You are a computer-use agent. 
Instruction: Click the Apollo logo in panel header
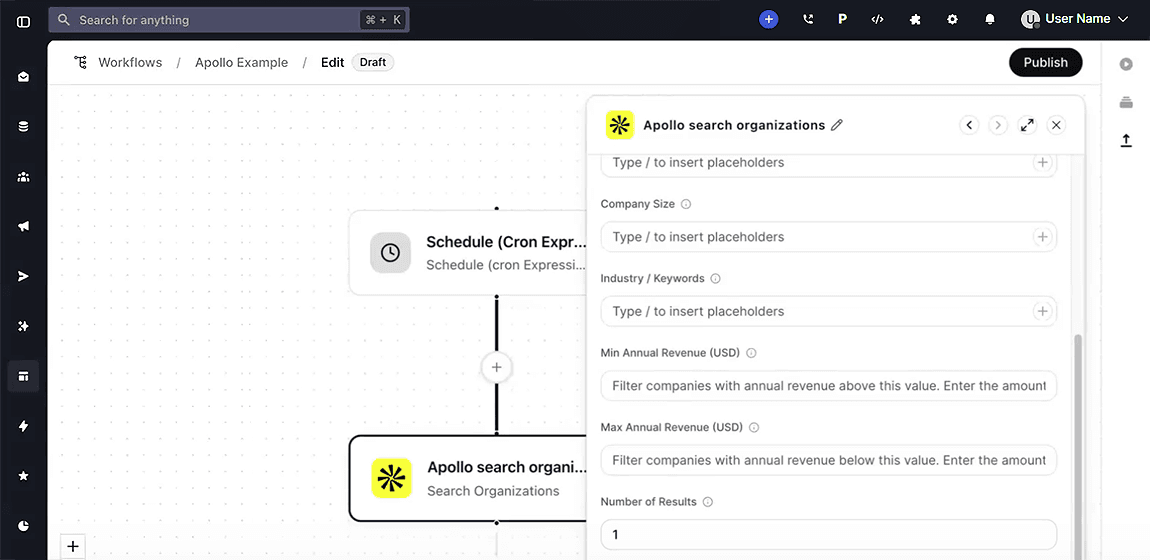click(x=620, y=125)
